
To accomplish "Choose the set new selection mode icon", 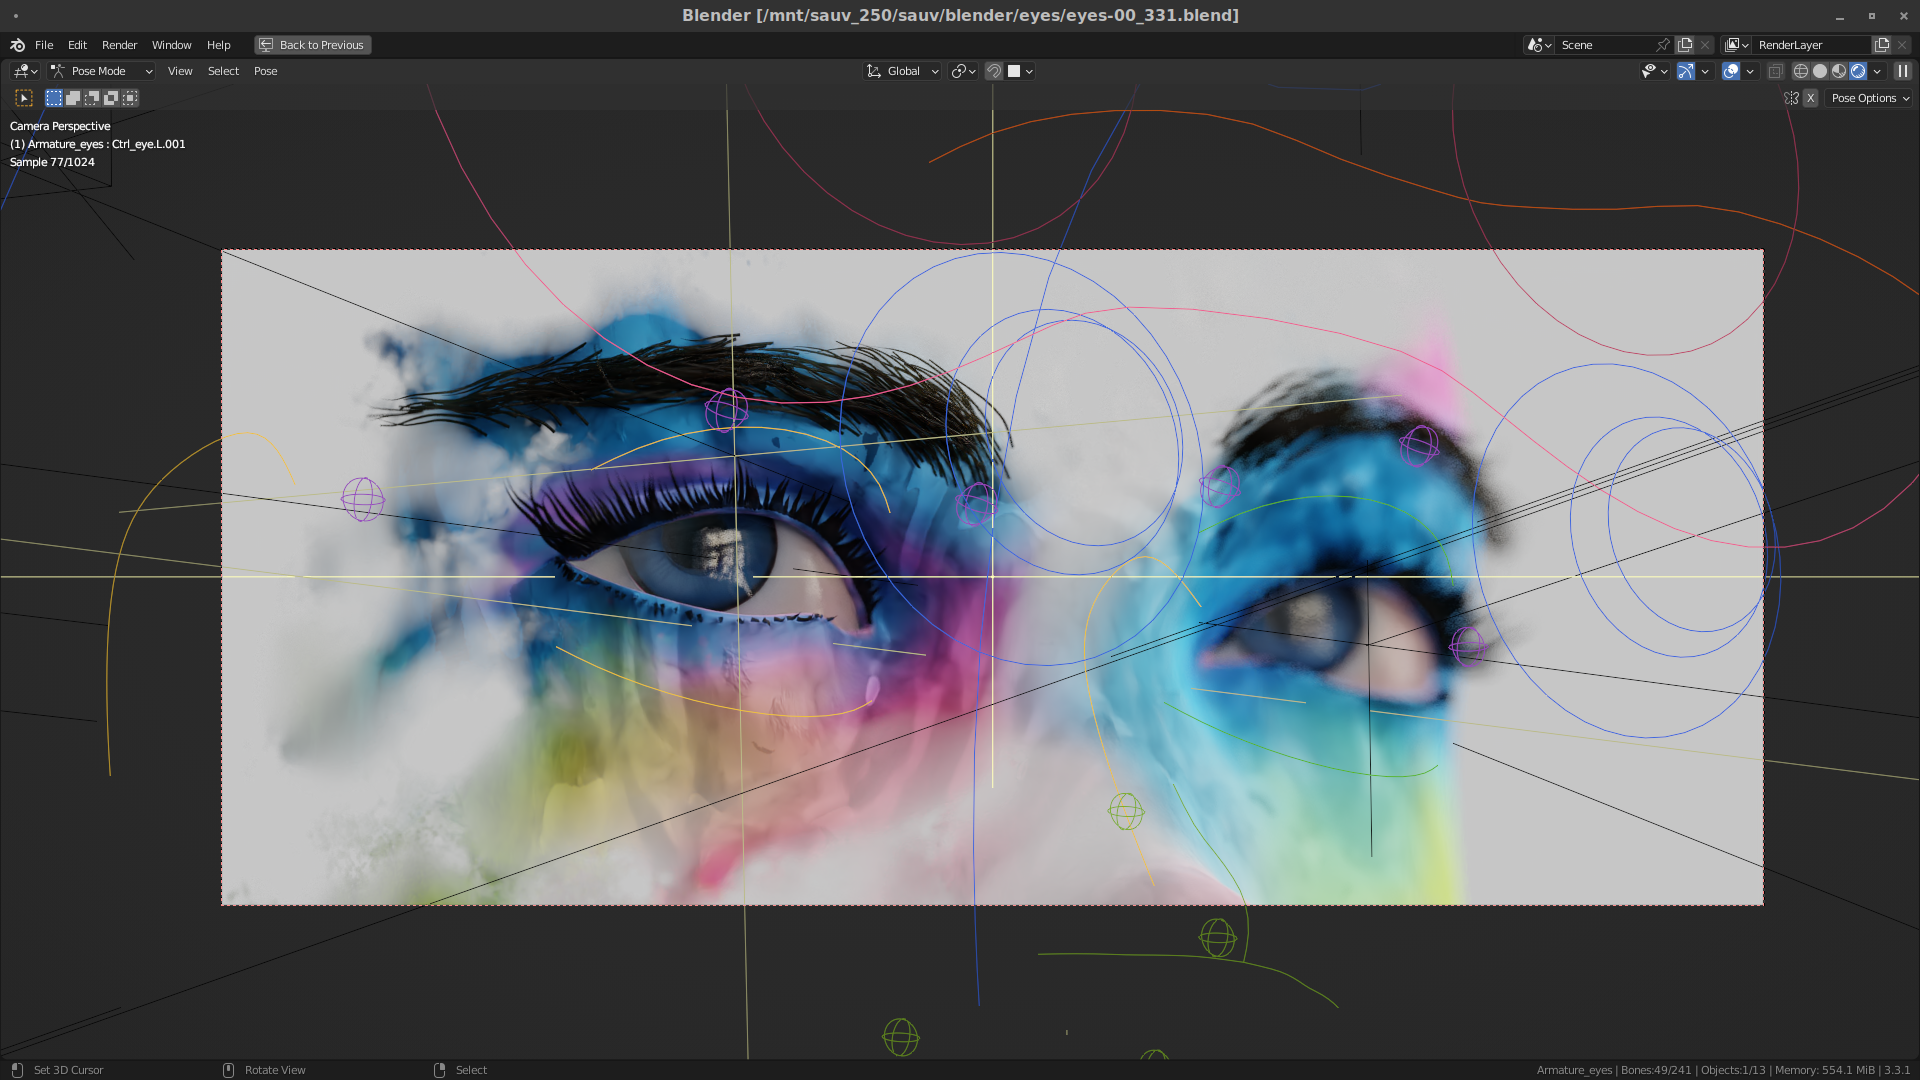I will (54, 98).
